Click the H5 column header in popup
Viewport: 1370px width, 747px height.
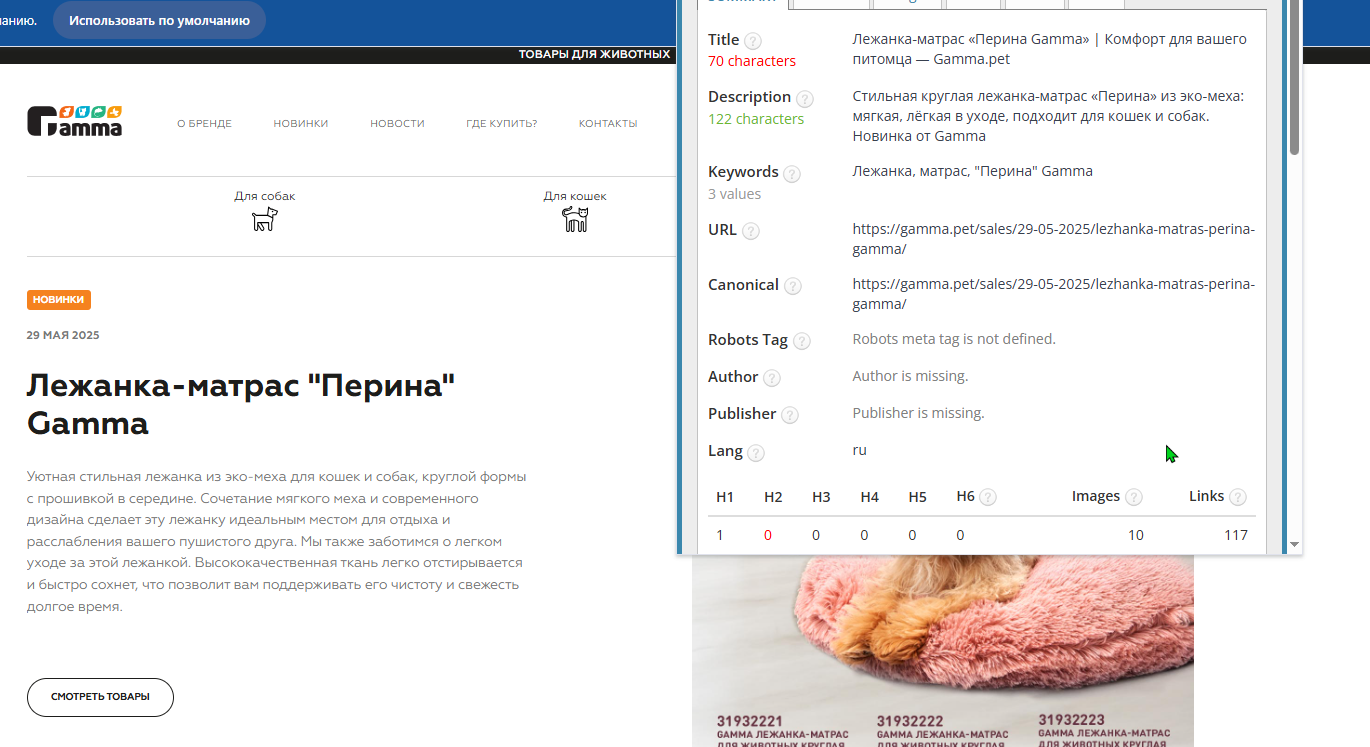[917, 497]
